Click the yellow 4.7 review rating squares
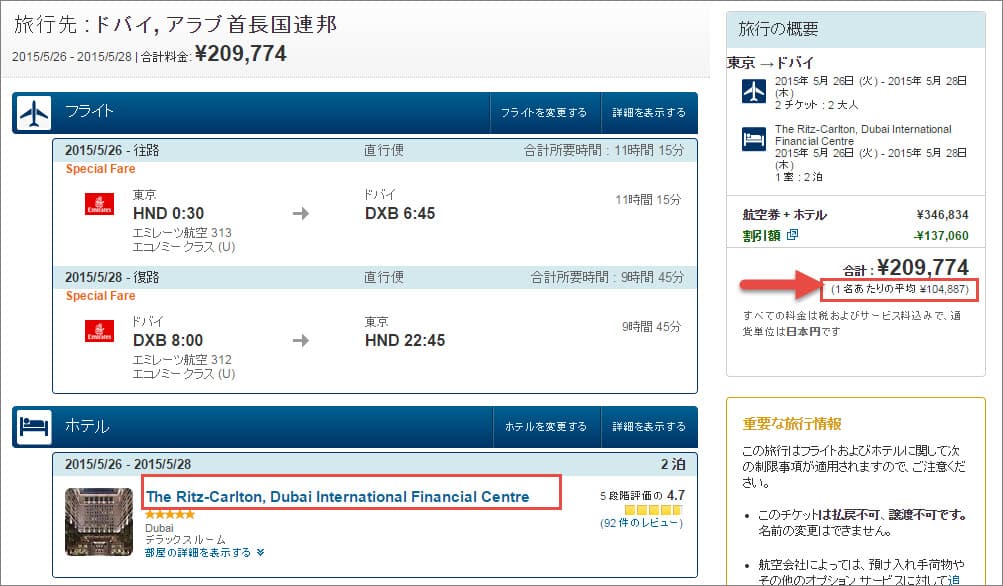 coord(653,510)
